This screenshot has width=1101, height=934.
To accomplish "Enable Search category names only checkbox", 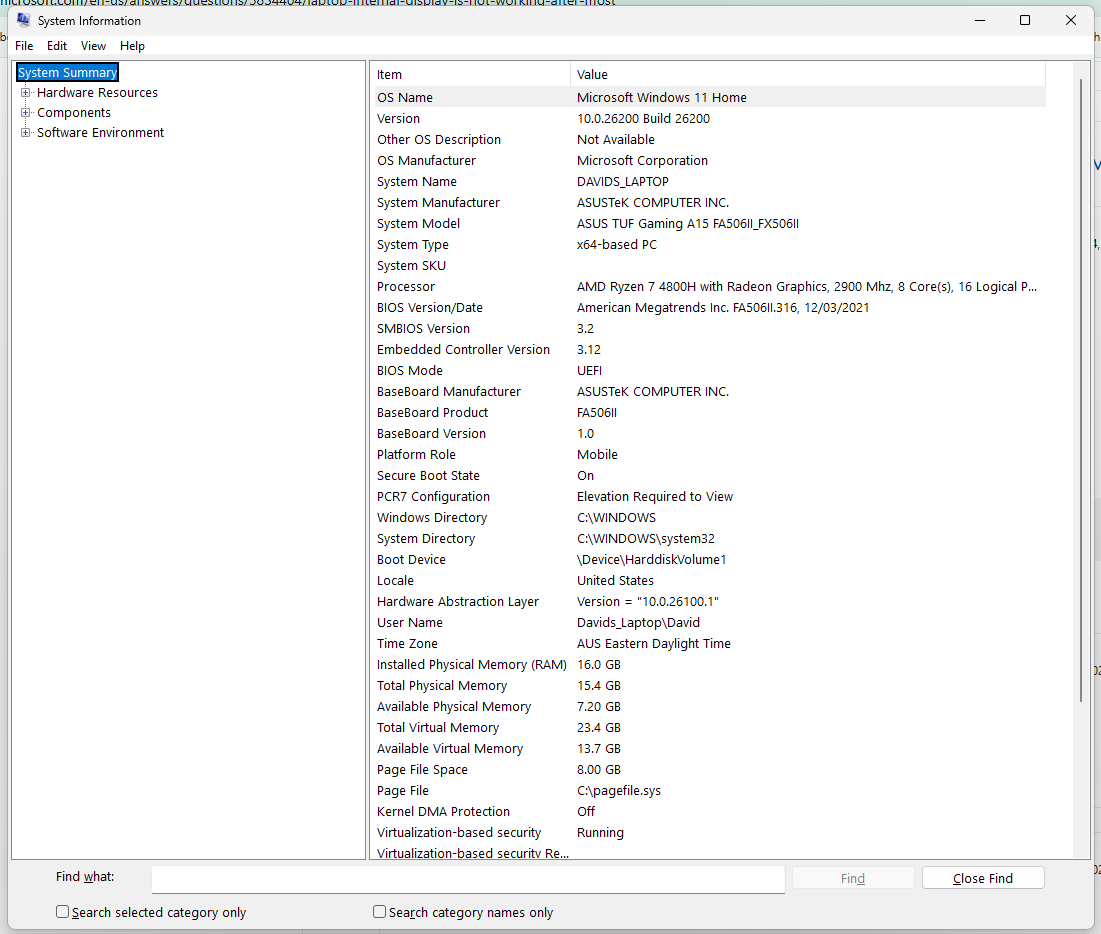I will pyautogui.click(x=380, y=912).
